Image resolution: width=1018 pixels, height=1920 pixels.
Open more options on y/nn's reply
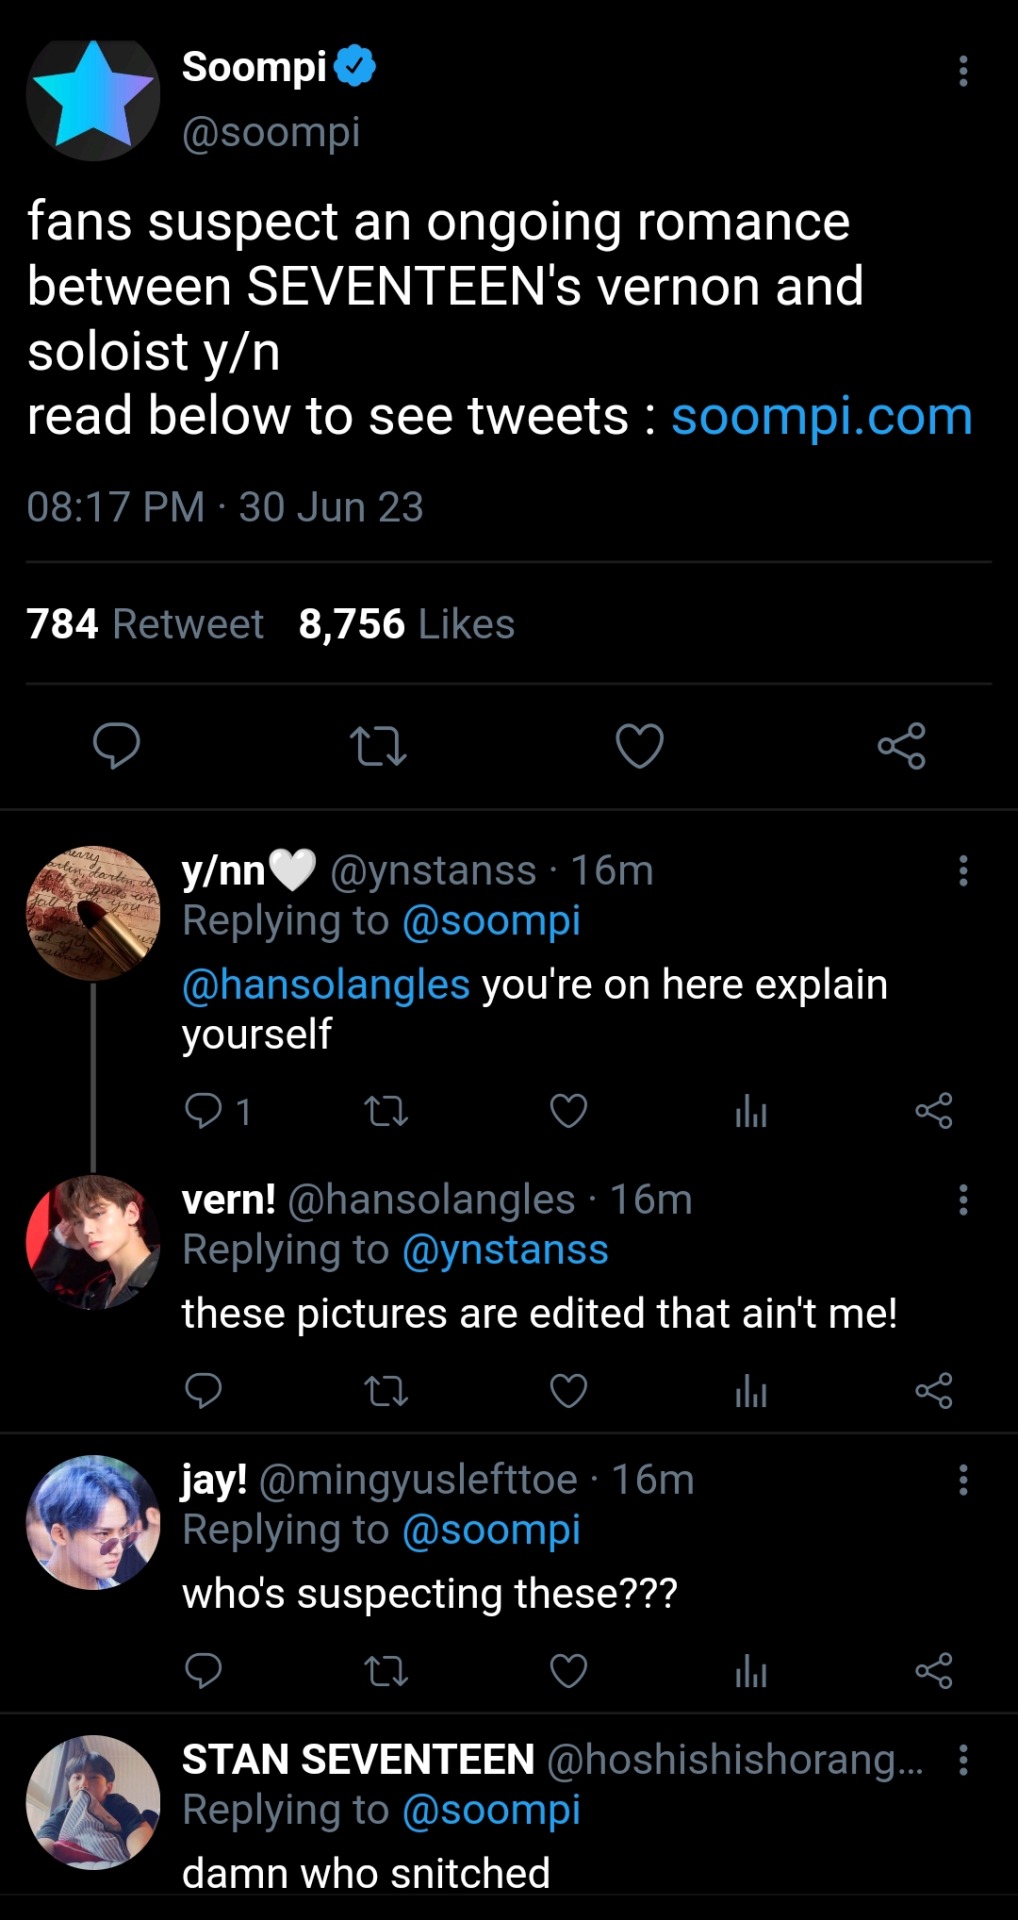coord(963,871)
